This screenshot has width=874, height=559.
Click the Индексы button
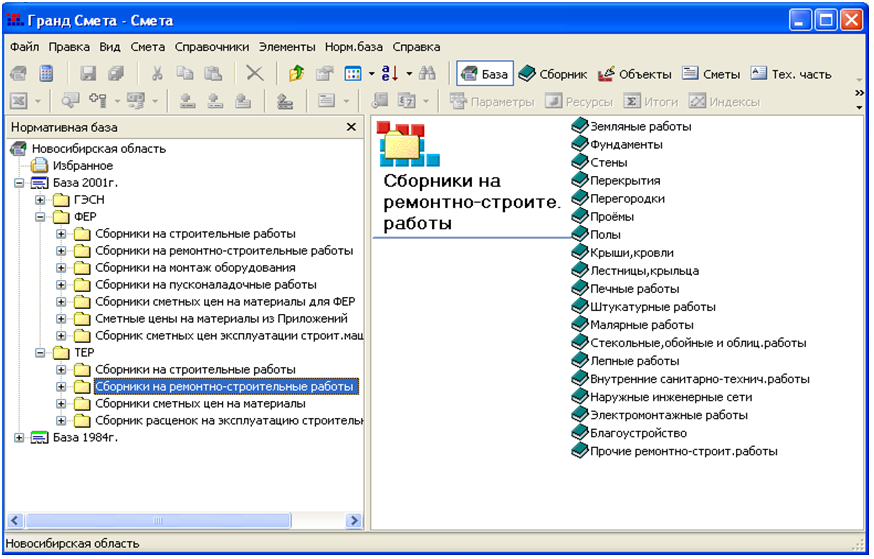point(725,101)
